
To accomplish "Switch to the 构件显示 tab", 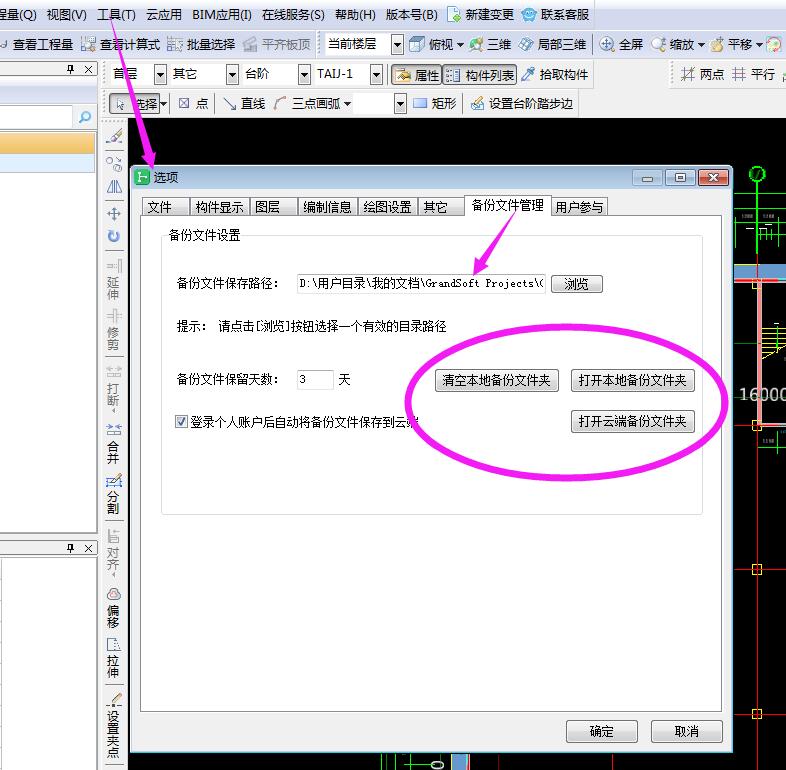I will pyautogui.click(x=219, y=207).
